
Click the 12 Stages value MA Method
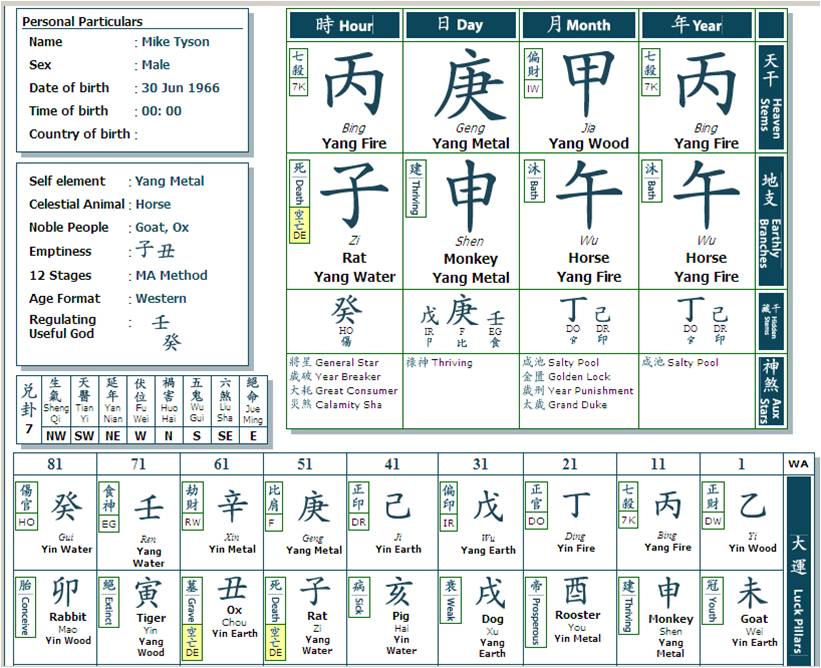point(172,275)
